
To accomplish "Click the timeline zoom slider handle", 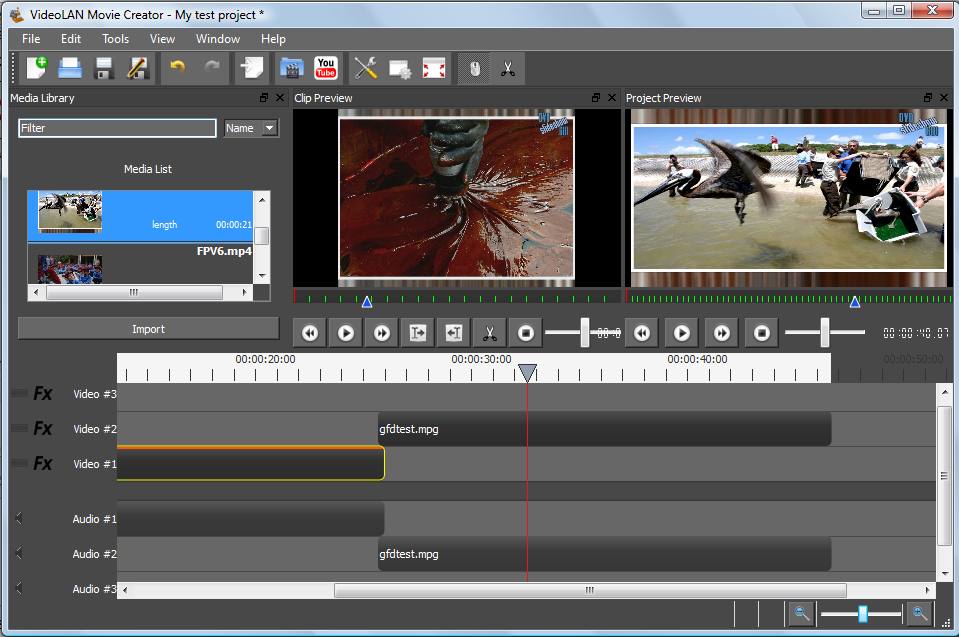I will pyautogui.click(x=862, y=614).
